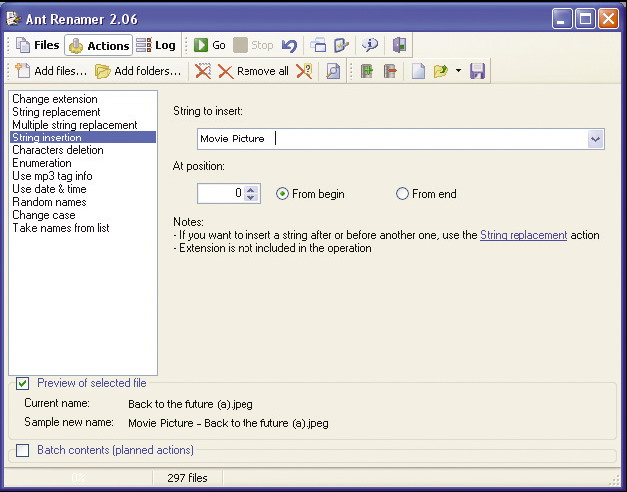The width and height of the screenshot is (627, 492).
Task: Click Add files... toolbar button
Action: click(x=51, y=71)
